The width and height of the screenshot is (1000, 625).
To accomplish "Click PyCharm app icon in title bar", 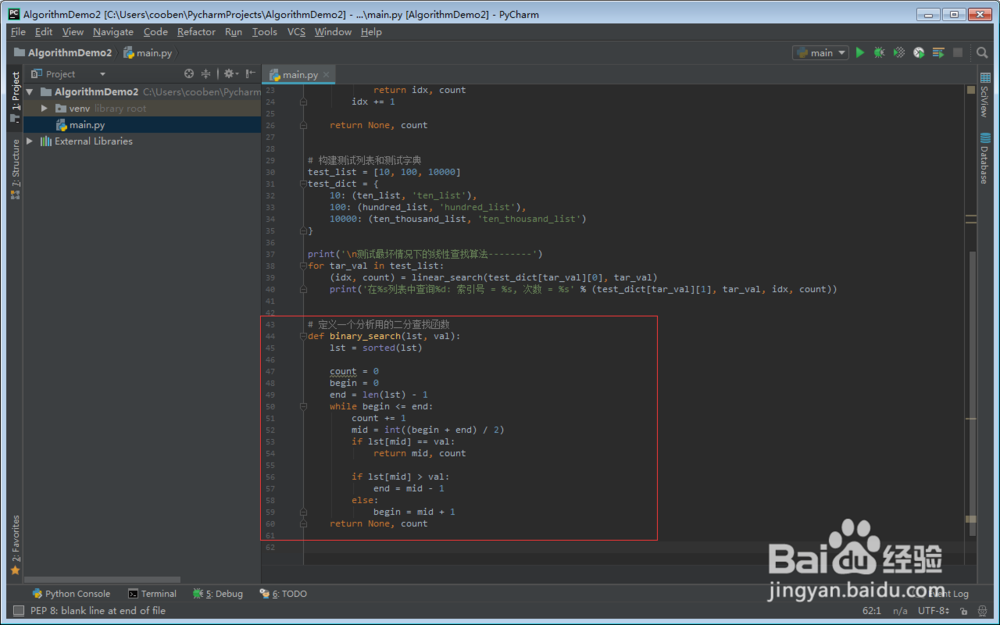I will (x=13, y=14).
